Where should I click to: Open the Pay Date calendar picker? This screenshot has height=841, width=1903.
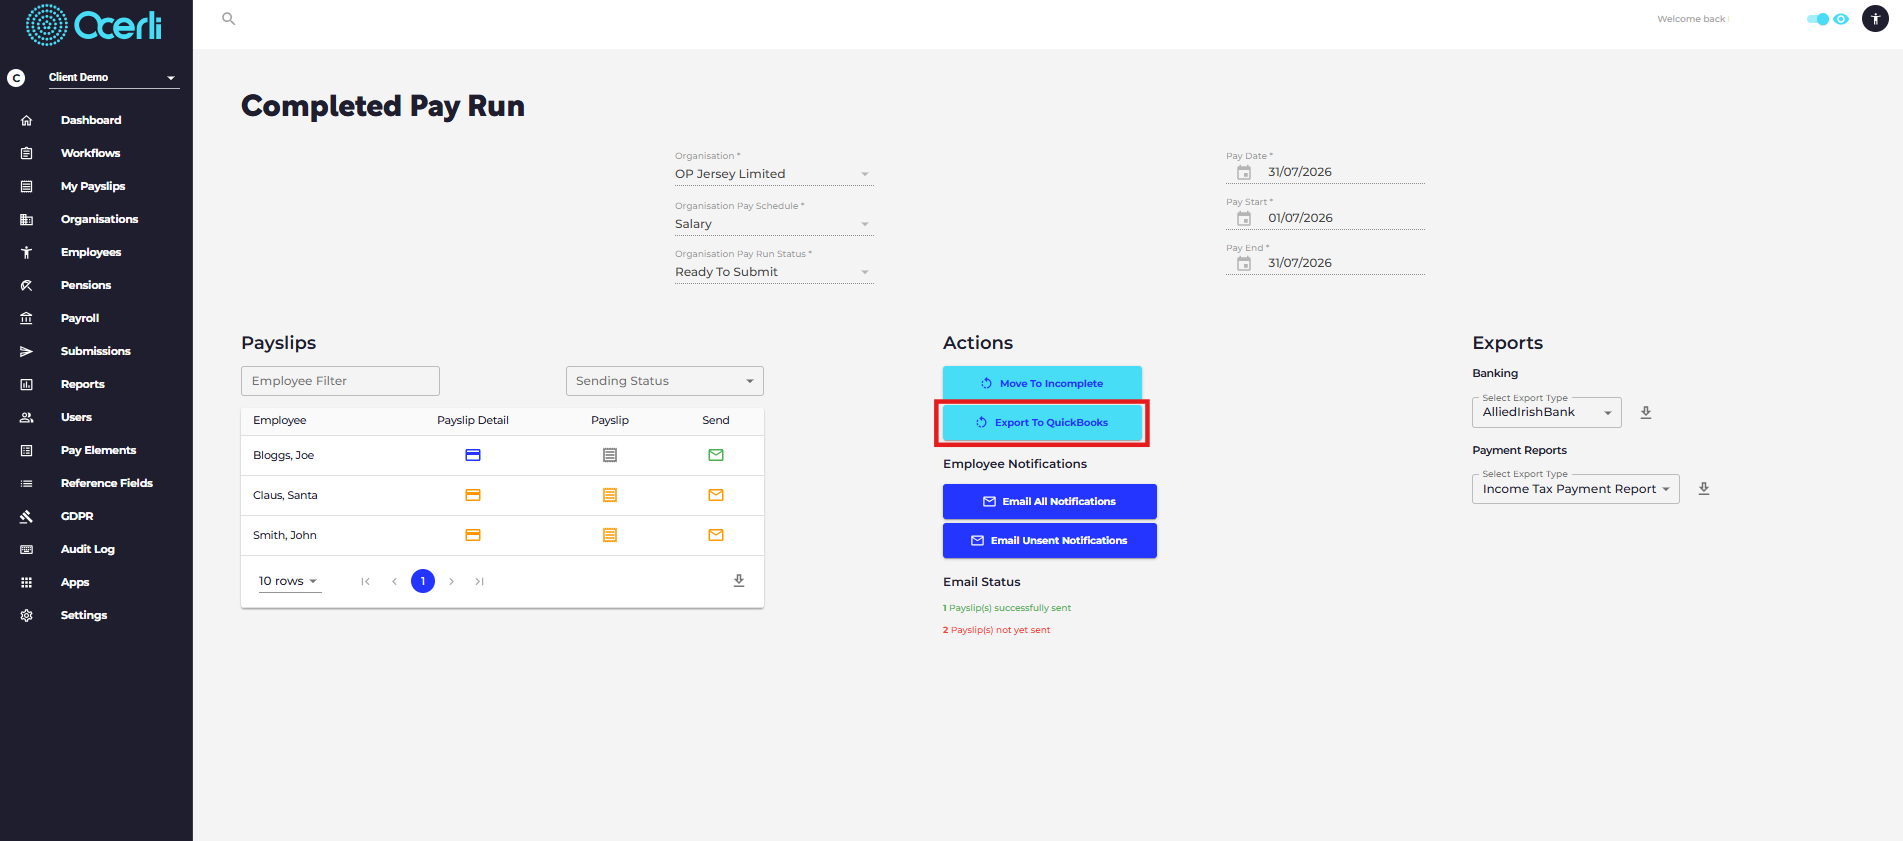(x=1244, y=172)
